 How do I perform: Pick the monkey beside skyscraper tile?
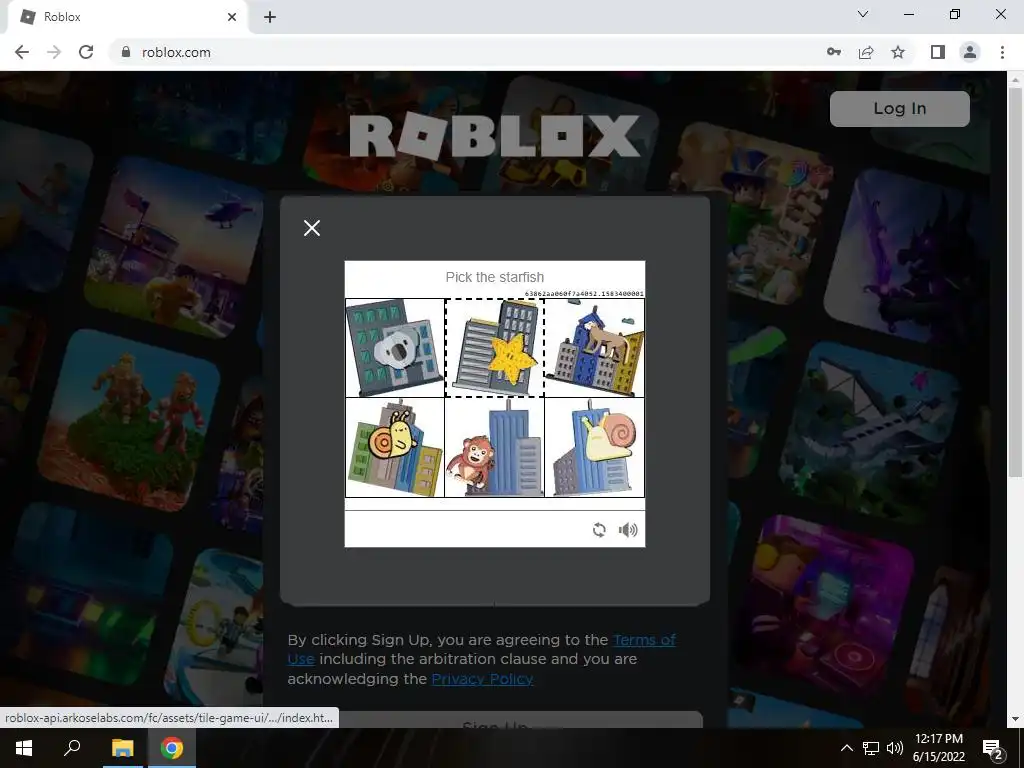click(x=494, y=447)
